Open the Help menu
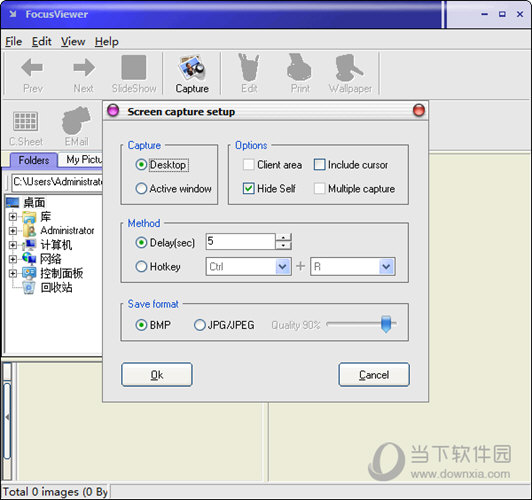532x500 pixels. [107, 42]
